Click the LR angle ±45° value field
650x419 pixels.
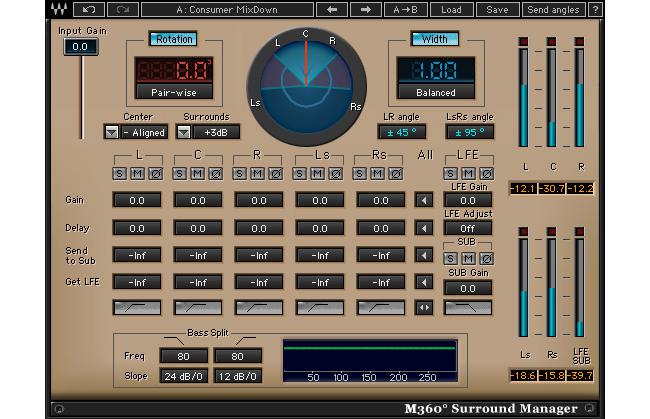point(402,132)
